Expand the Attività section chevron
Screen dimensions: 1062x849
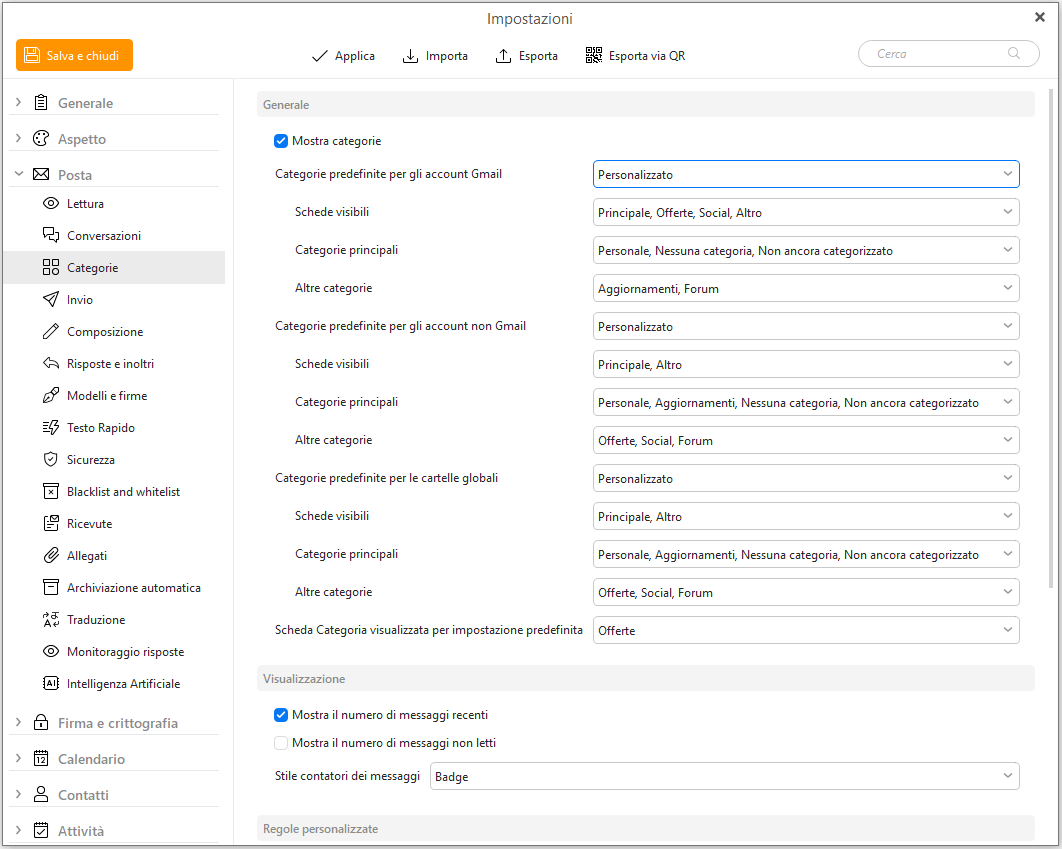19,830
